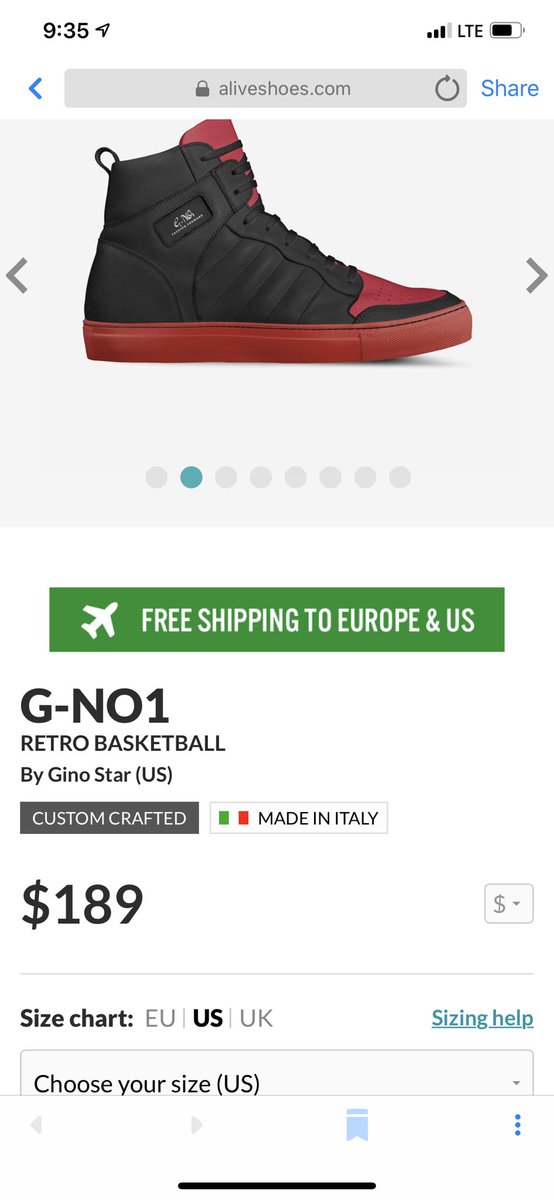Select the US size chart option
554x1200 pixels.
(208, 1018)
